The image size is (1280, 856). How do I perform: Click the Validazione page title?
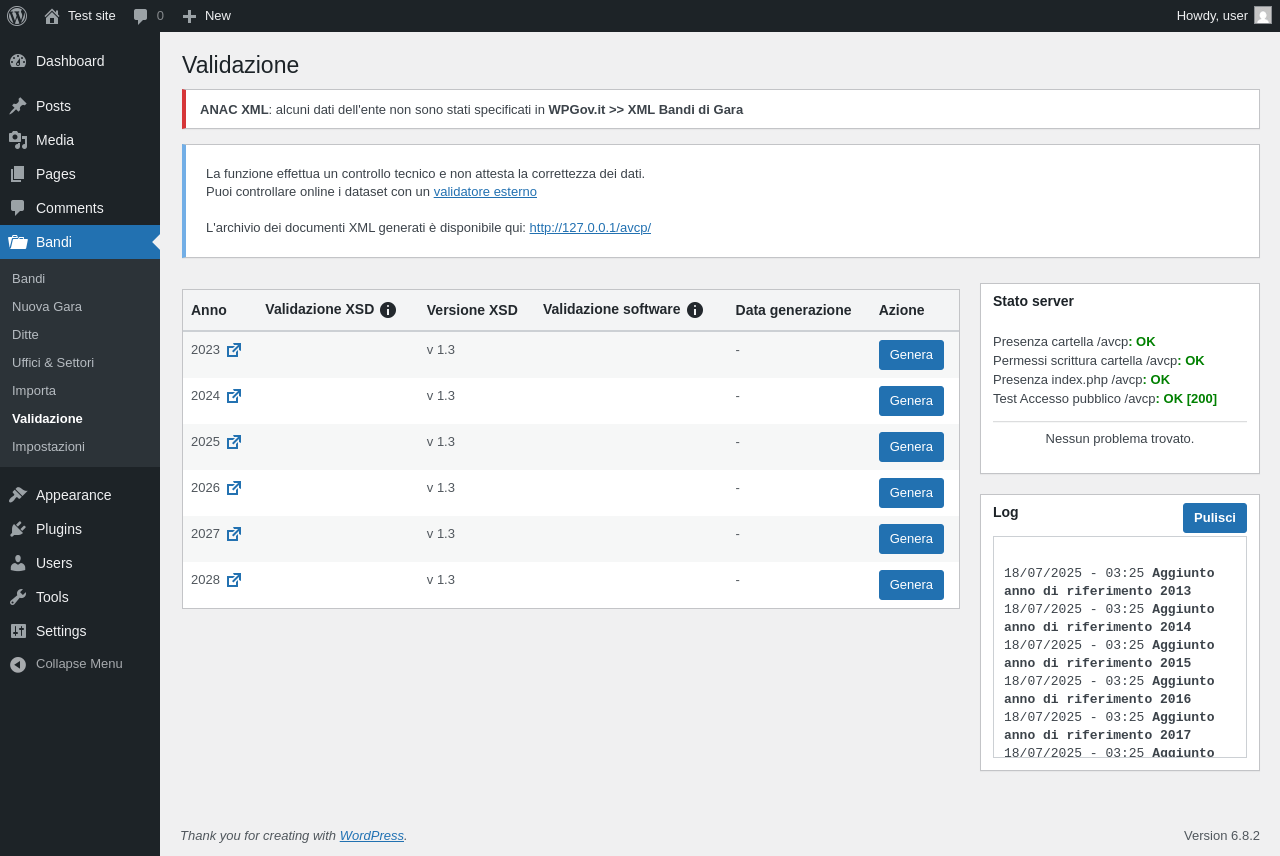240,65
